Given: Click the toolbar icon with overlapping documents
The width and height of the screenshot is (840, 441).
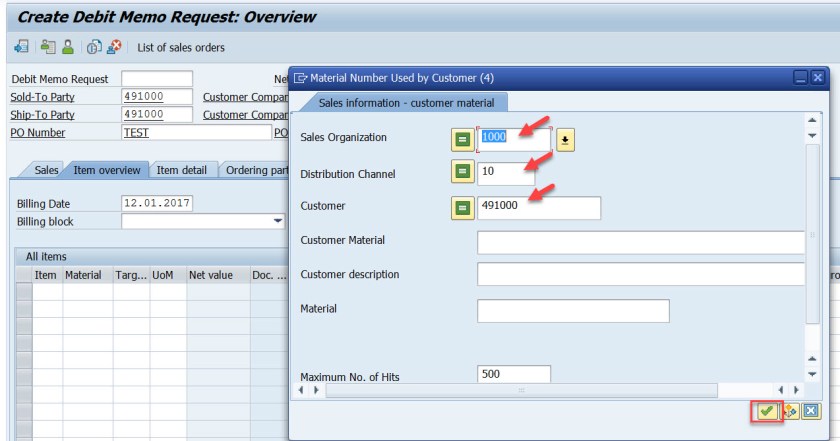Looking at the screenshot, I should pos(94,47).
